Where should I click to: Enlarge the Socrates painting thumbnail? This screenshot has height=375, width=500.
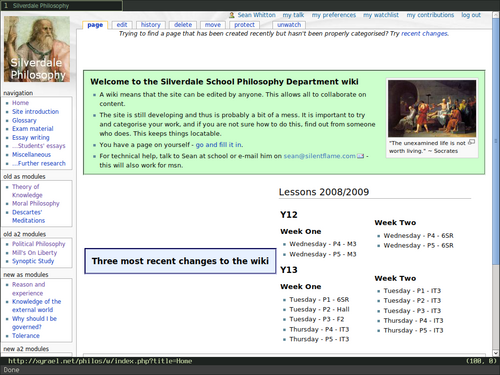pos(471,142)
